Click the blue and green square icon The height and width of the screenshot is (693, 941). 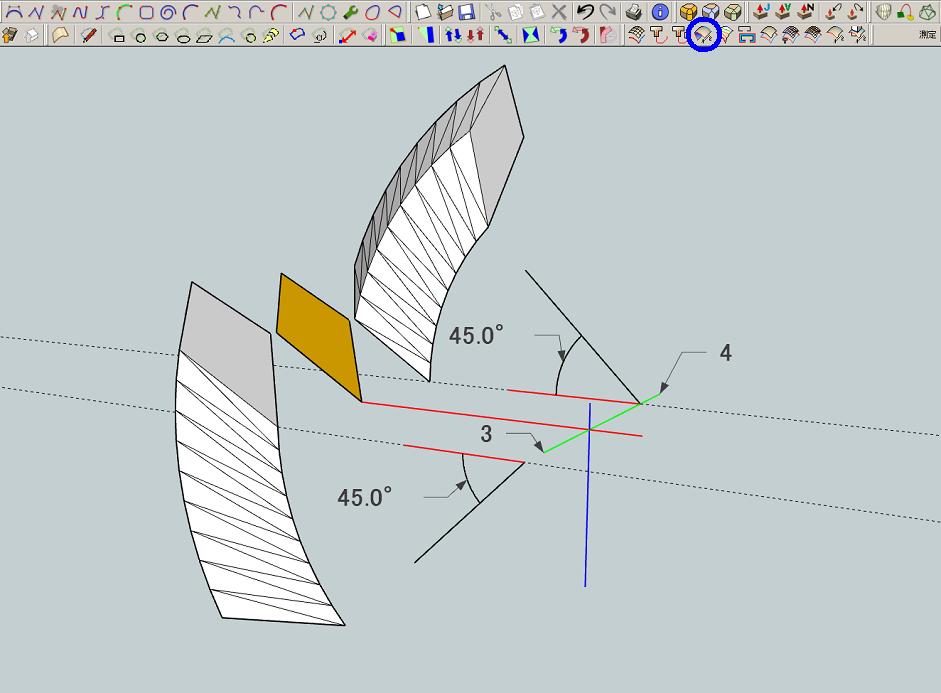pos(397,35)
